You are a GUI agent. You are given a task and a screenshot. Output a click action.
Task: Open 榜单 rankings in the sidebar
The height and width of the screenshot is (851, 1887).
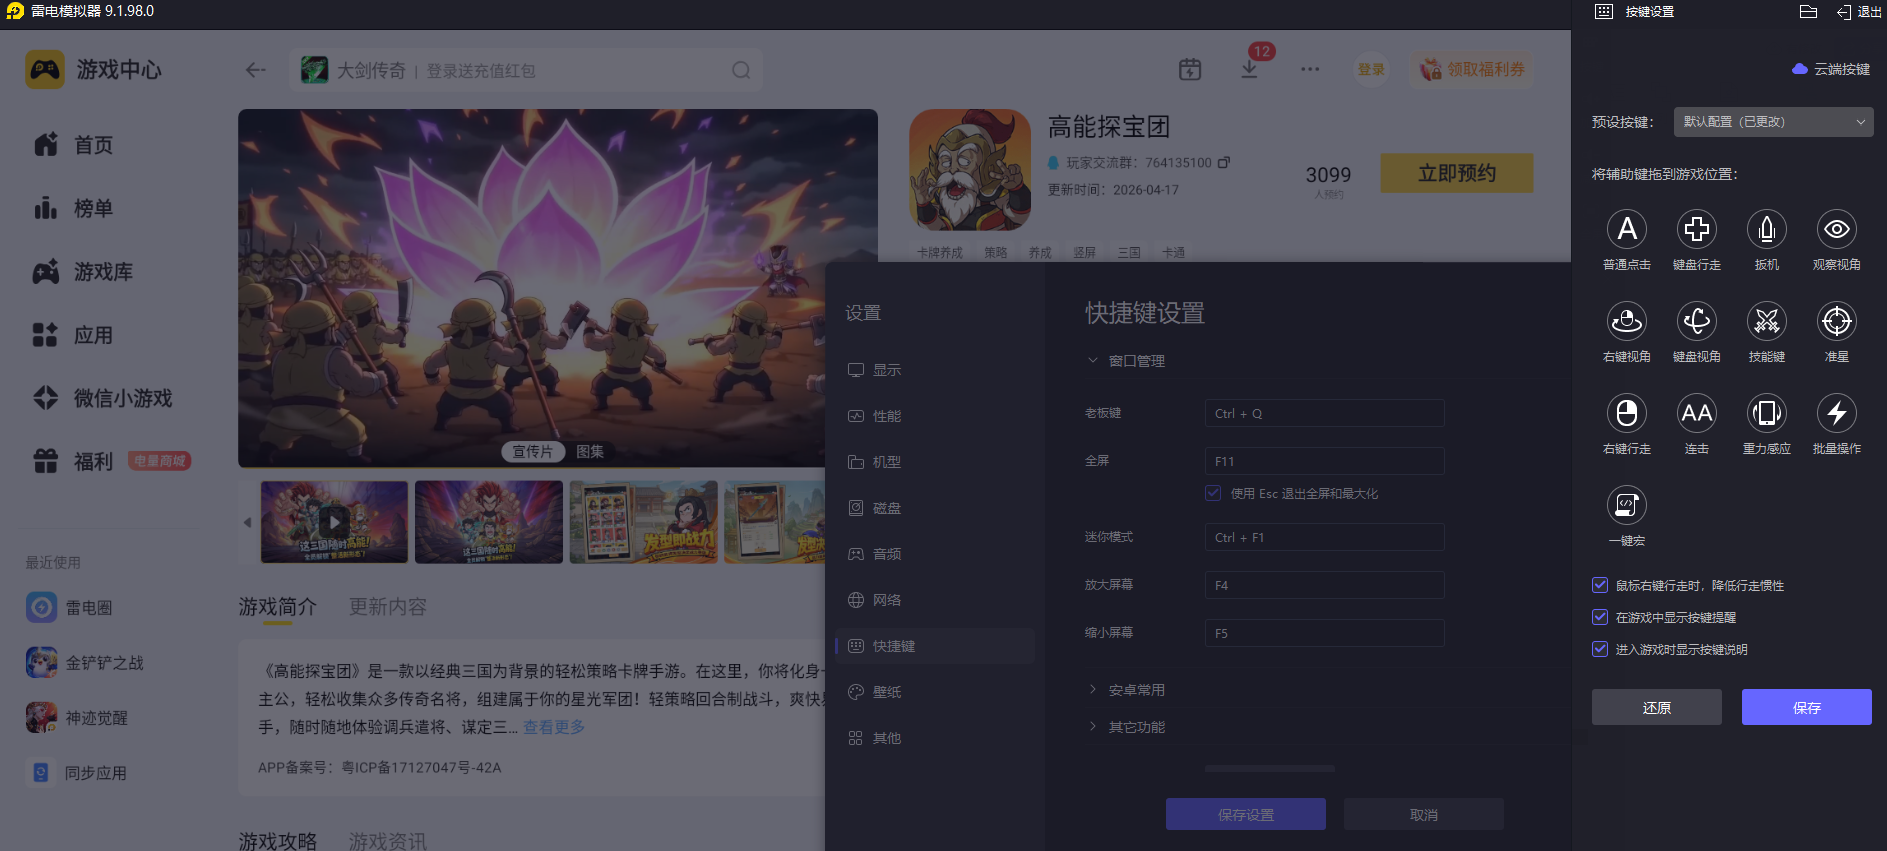pyautogui.click(x=73, y=208)
